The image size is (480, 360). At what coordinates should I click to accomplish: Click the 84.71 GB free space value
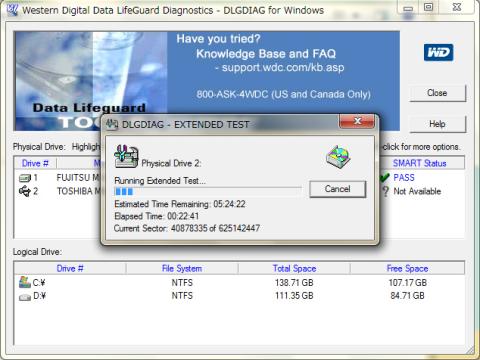click(x=407, y=296)
